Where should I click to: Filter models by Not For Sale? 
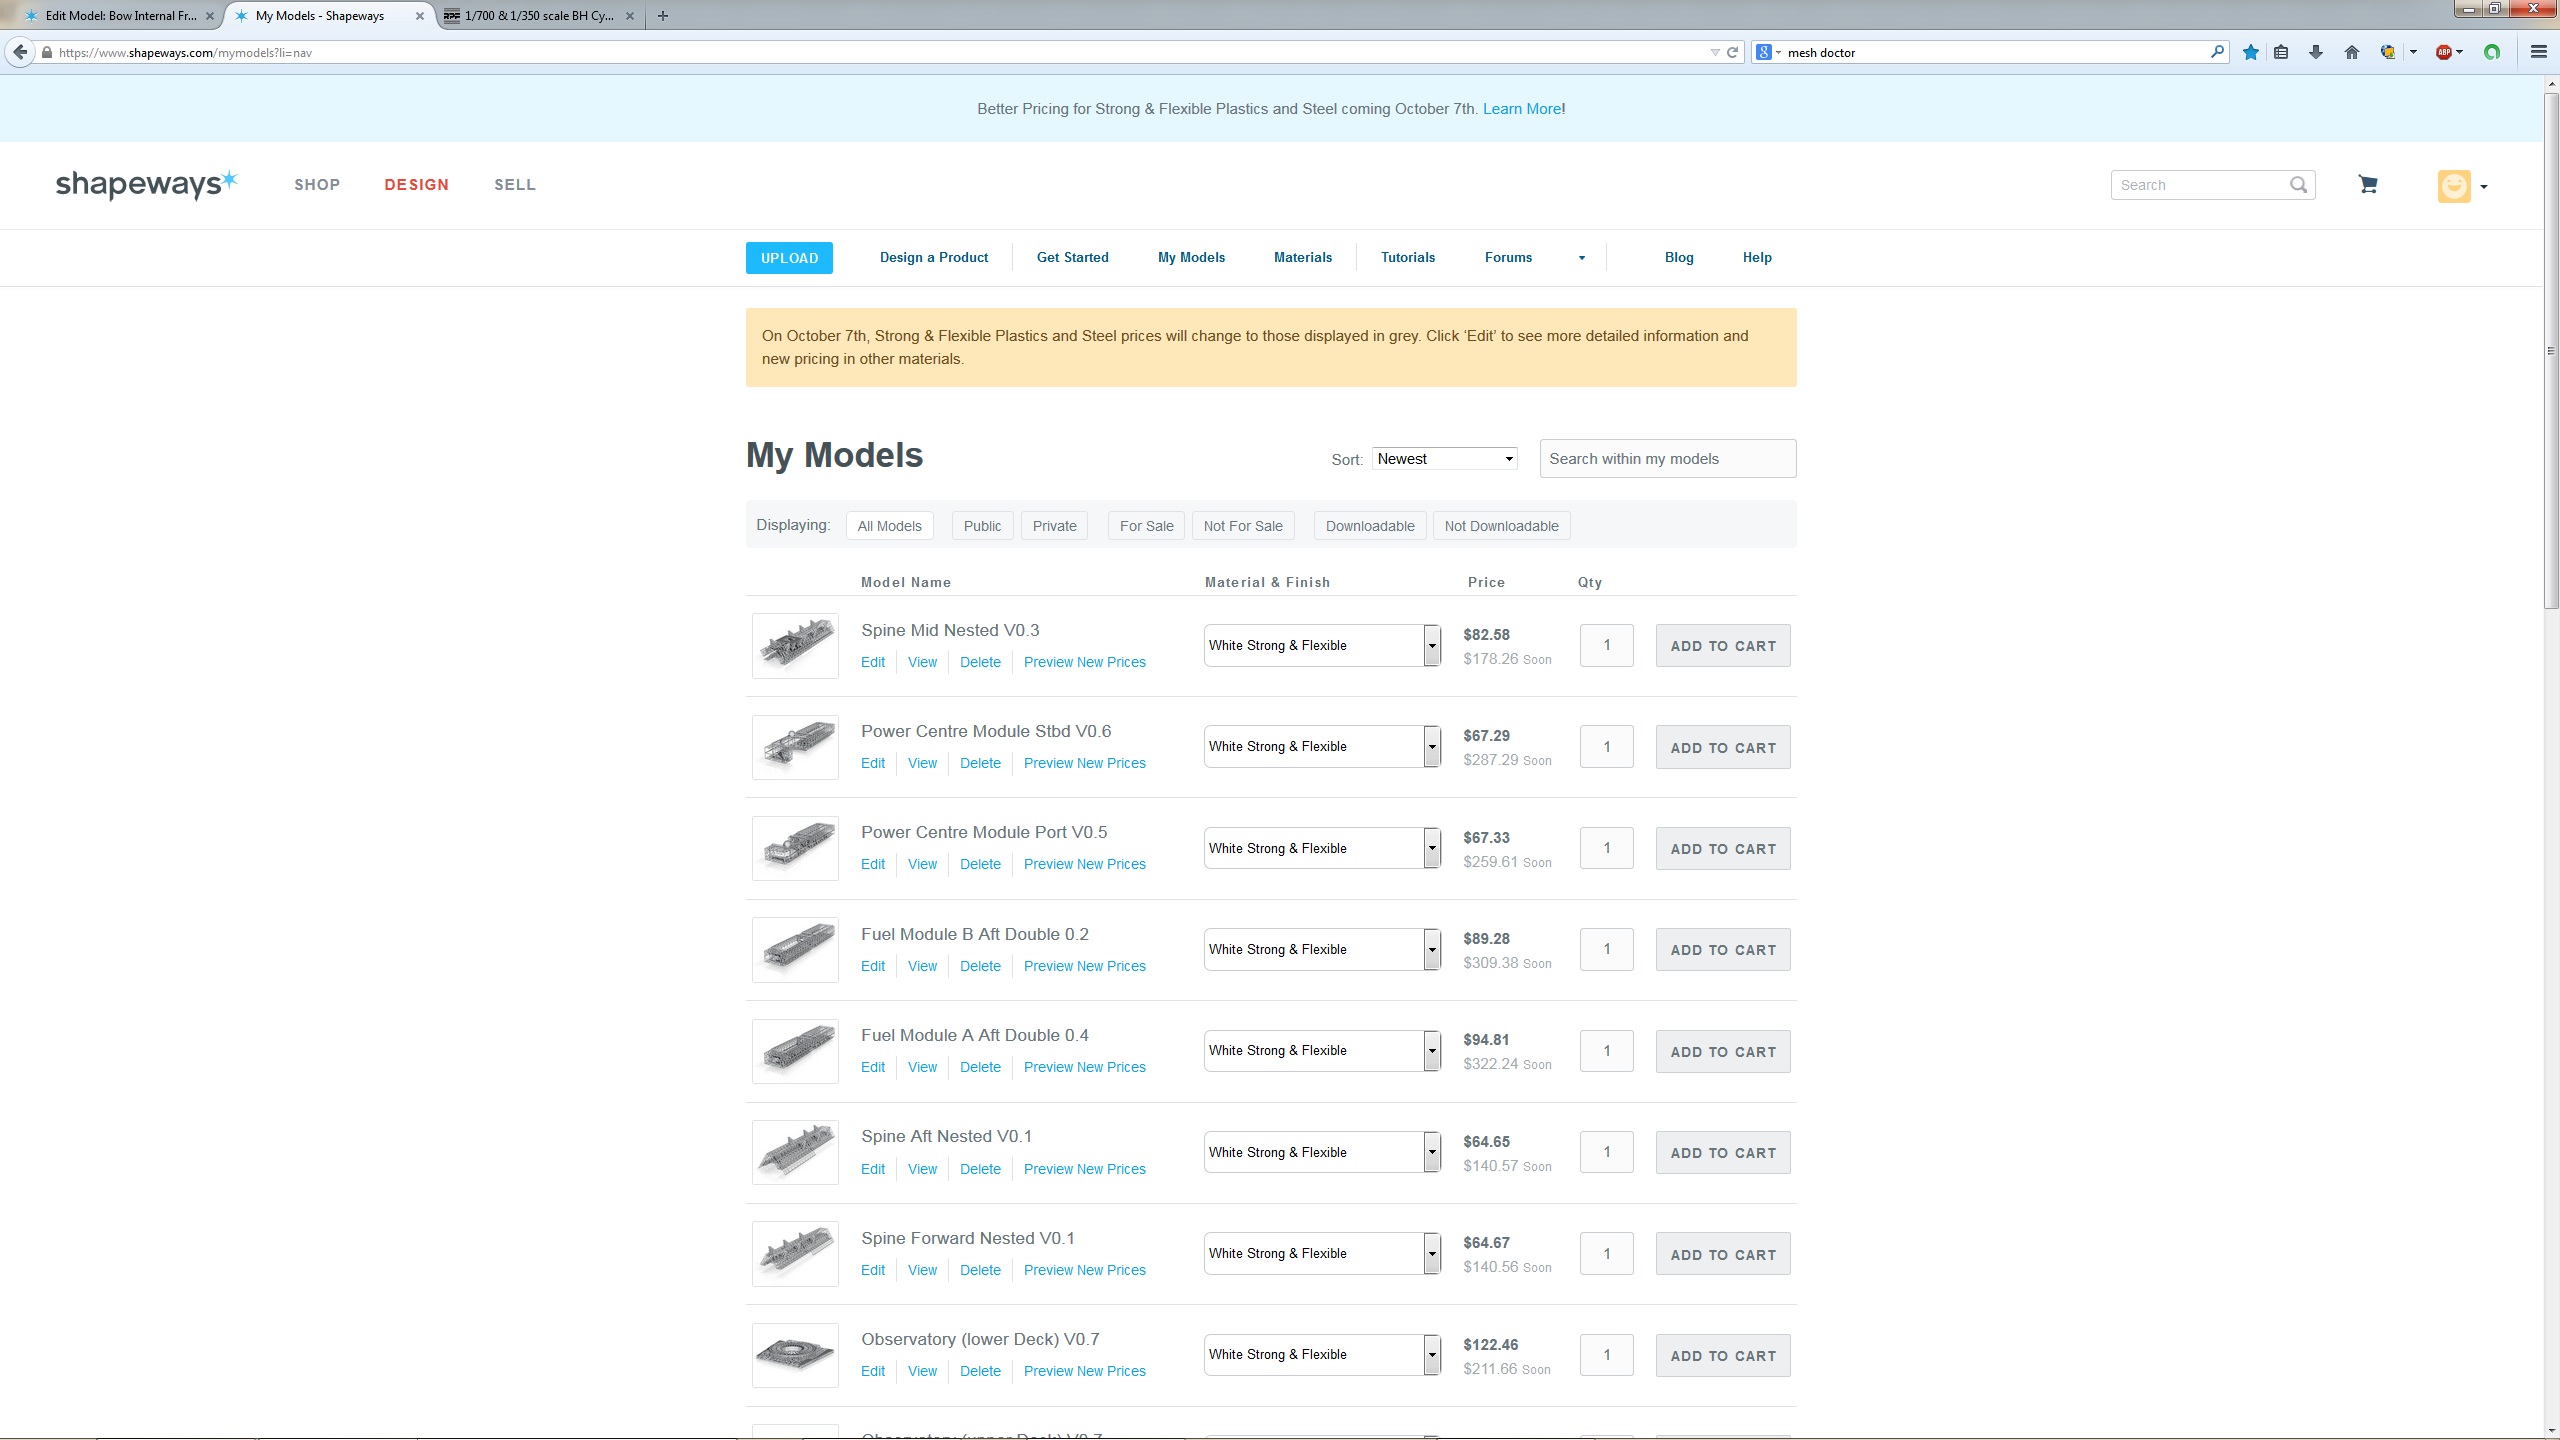click(x=1243, y=526)
